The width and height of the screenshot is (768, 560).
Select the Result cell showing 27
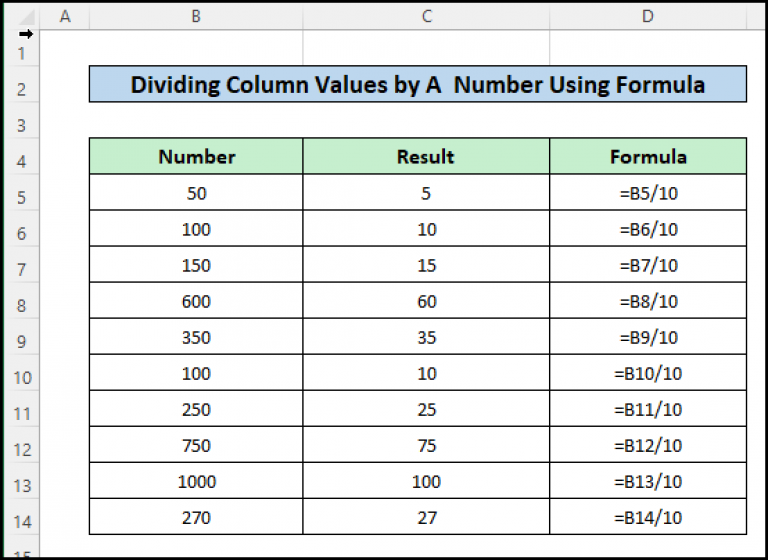coord(426,517)
